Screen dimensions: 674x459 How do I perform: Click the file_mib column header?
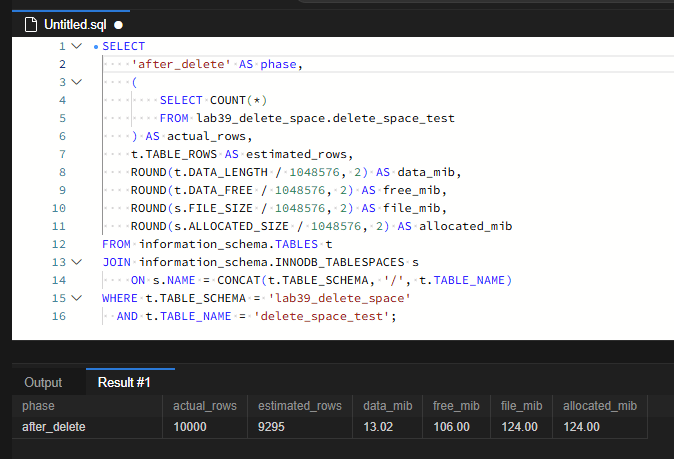click(521, 406)
